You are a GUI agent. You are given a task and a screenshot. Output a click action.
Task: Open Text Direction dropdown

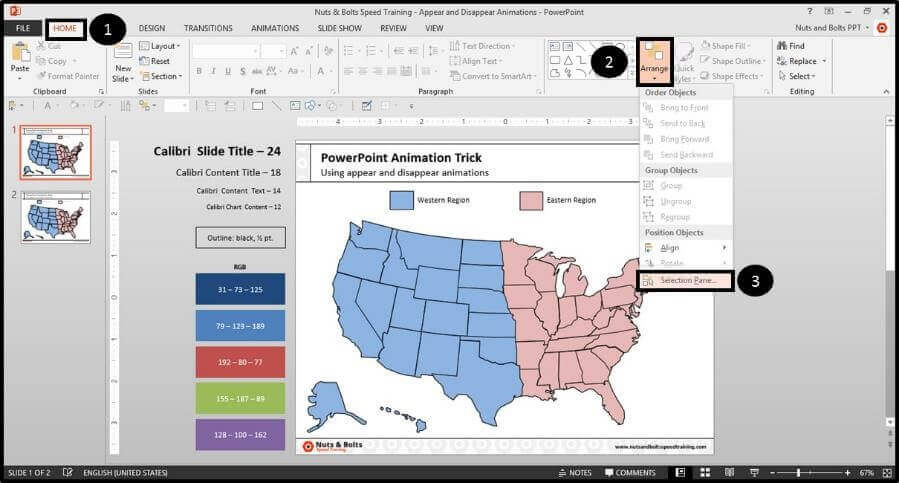tap(482, 46)
